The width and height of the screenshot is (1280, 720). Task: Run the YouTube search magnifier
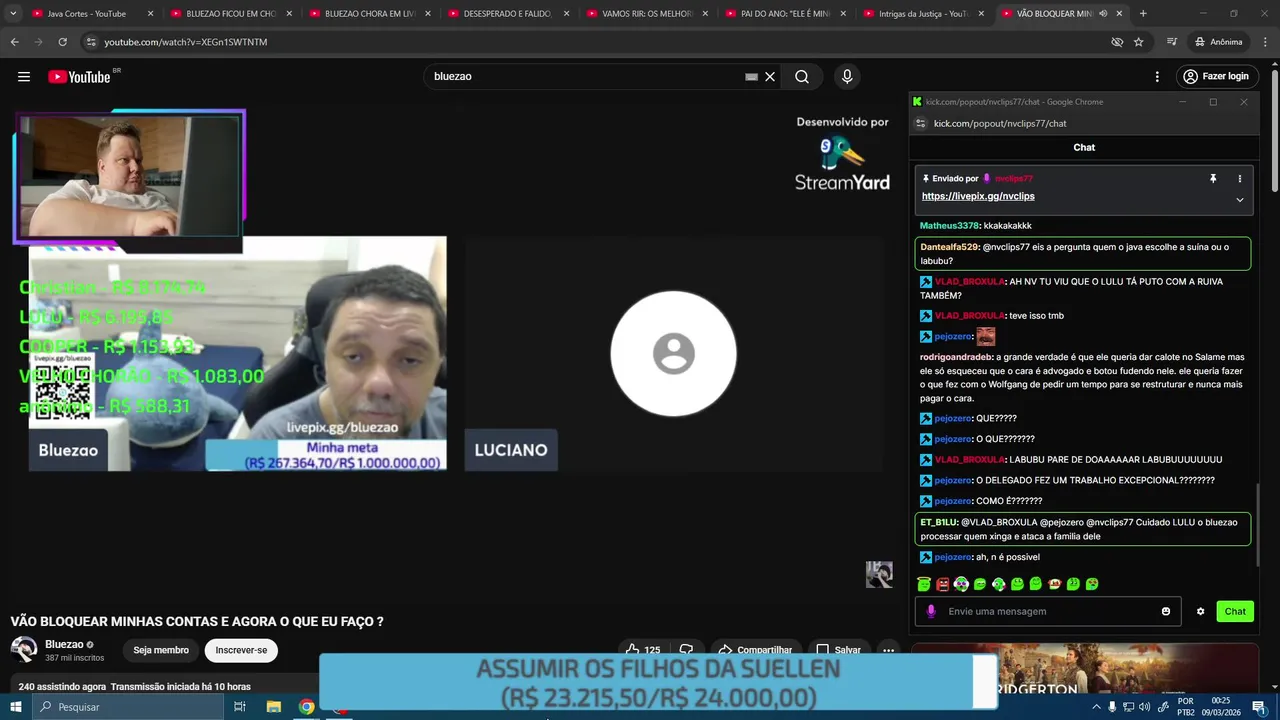click(802, 77)
